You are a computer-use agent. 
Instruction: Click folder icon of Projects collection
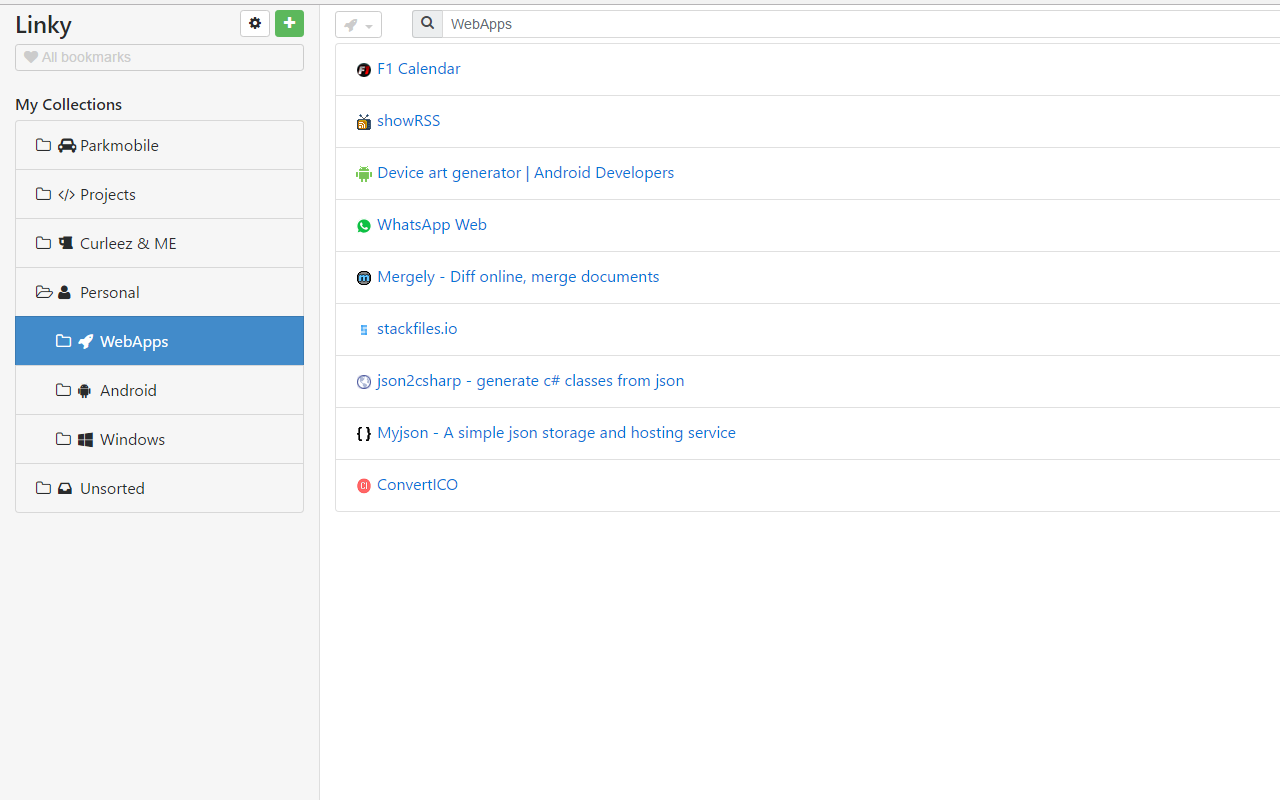click(43, 194)
